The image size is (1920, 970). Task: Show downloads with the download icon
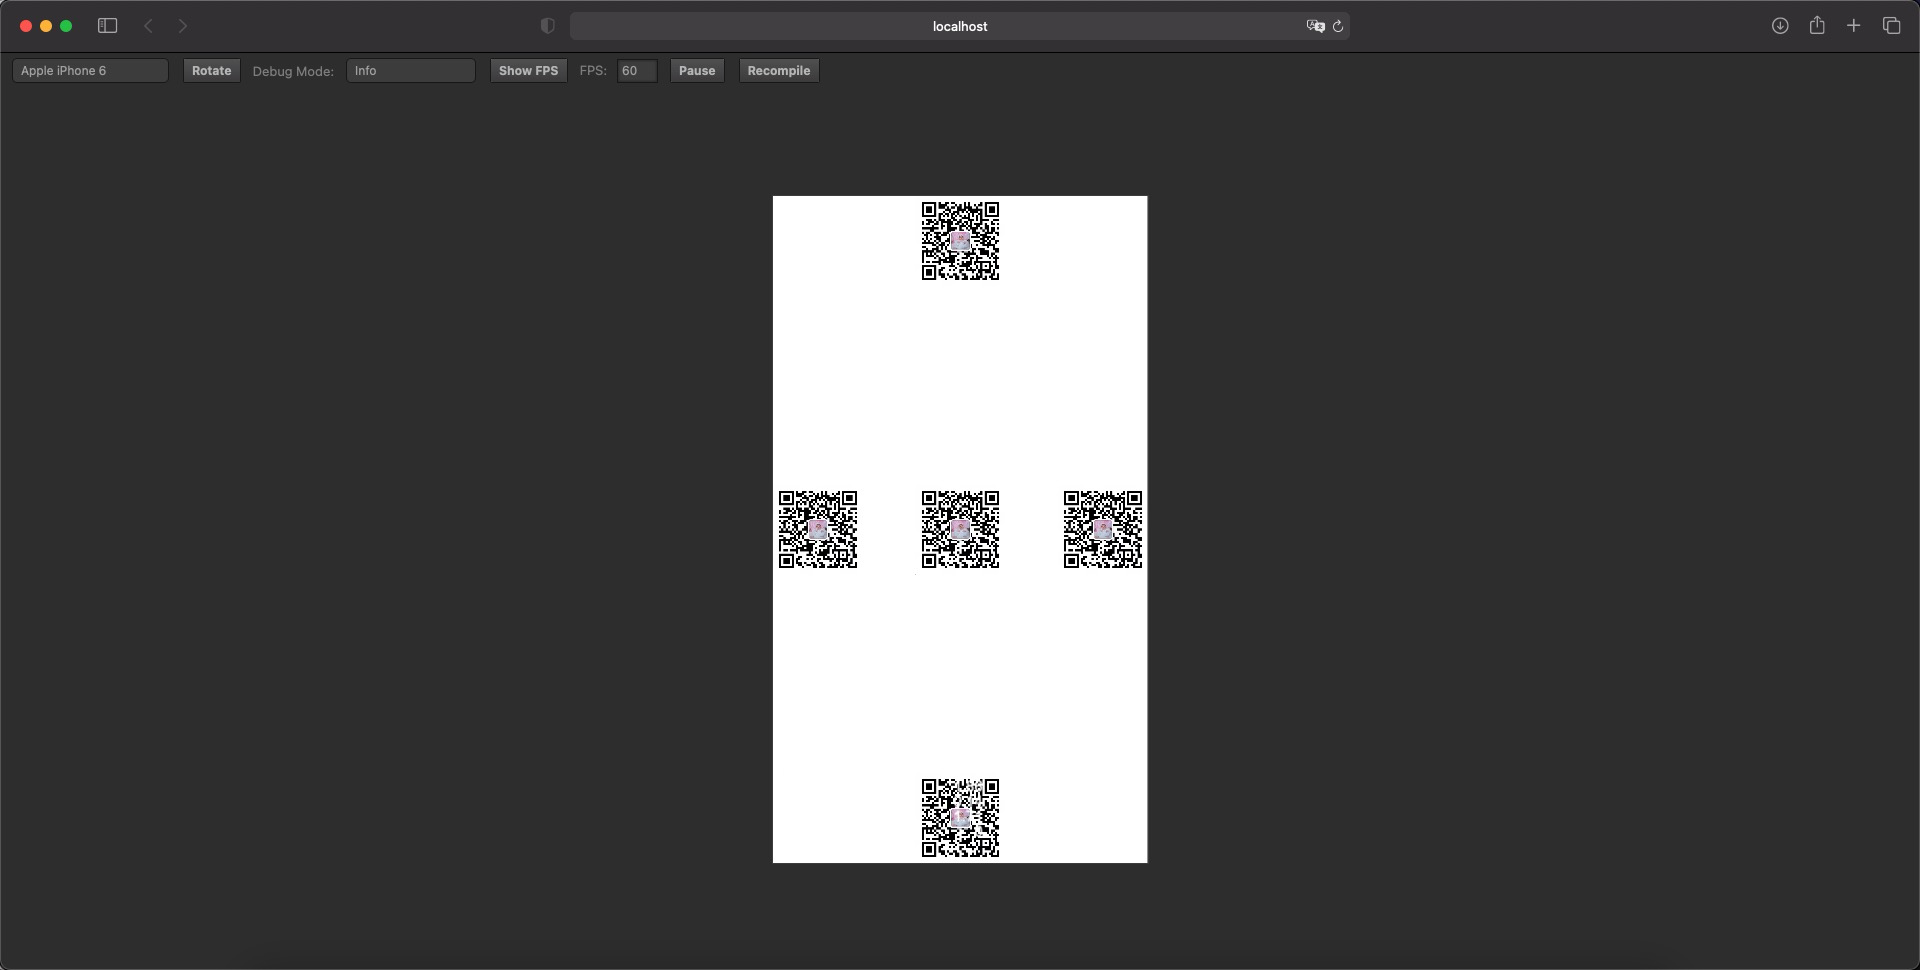pyautogui.click(x=1780, y=26)
